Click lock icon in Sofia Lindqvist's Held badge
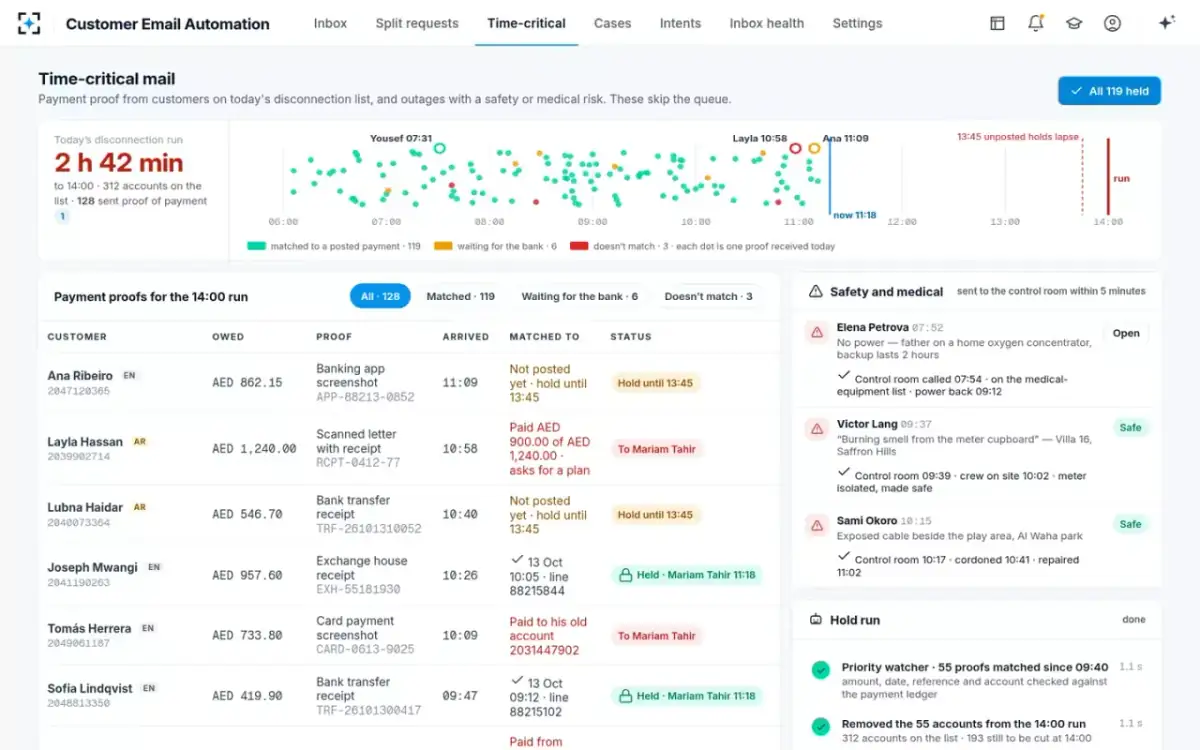Image resolution: width=1200 pixels, height=750 pixels. point(626,696)
